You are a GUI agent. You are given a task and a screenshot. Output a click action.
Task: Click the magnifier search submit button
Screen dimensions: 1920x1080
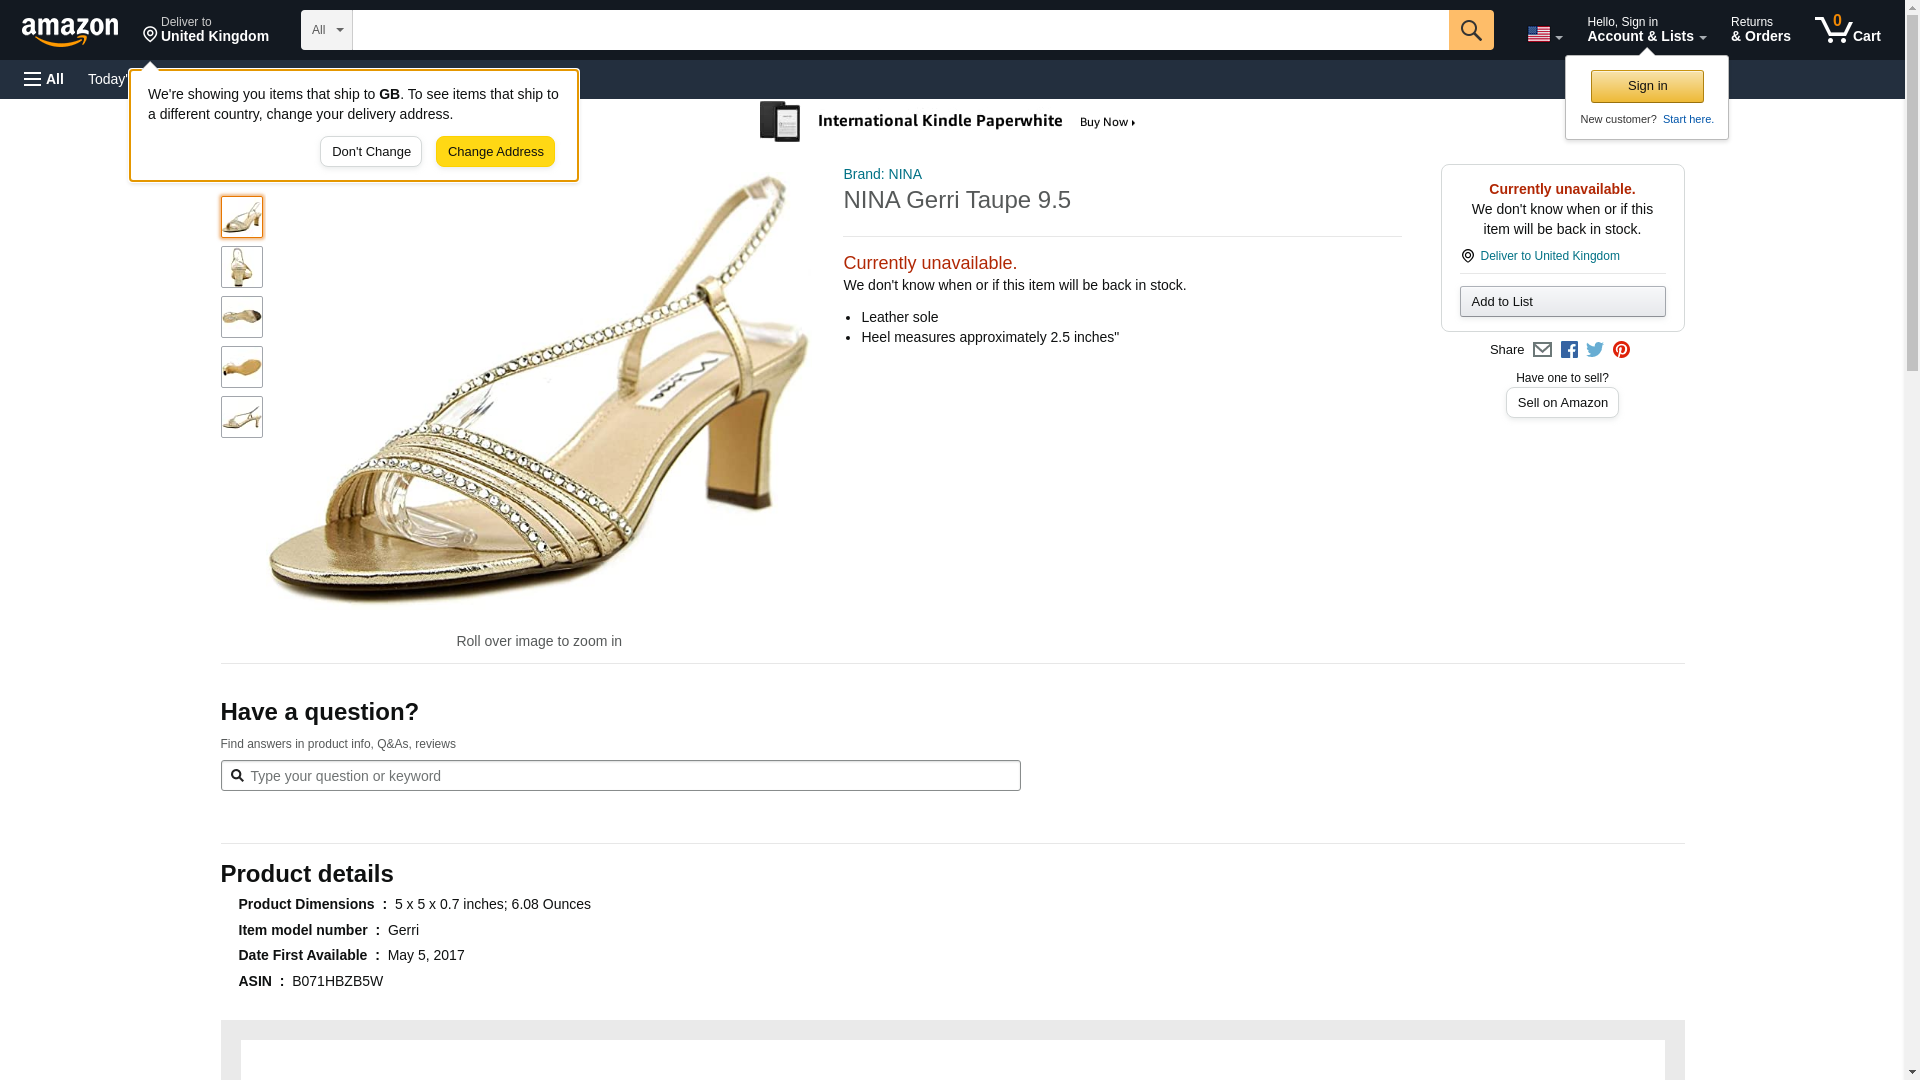pos(1470,30)
